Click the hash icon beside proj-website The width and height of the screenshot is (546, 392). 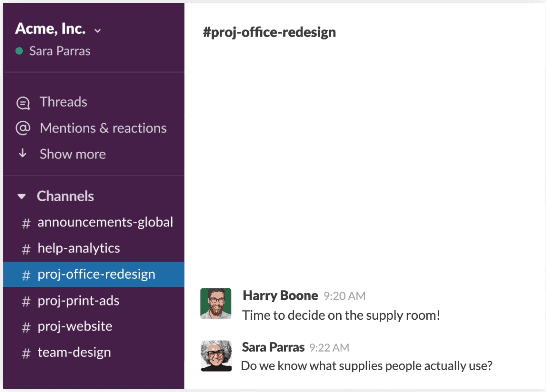click(x=26, y=328)
